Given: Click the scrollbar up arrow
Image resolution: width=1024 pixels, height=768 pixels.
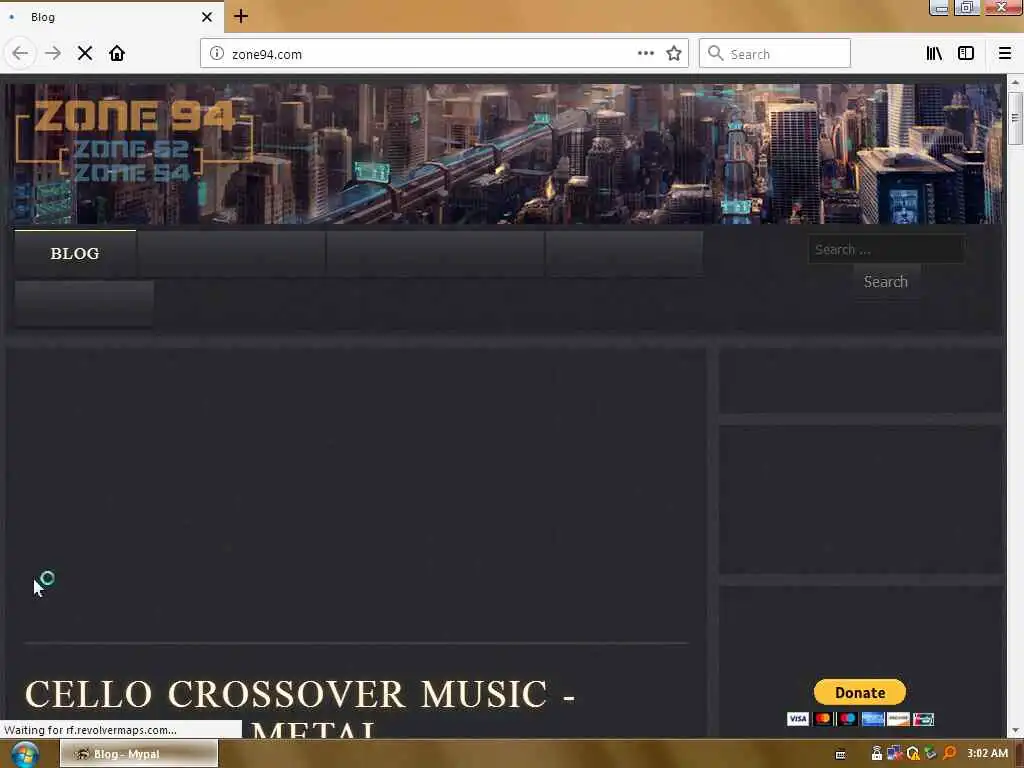Looking at the screenshot, I should coord(1014,82).
